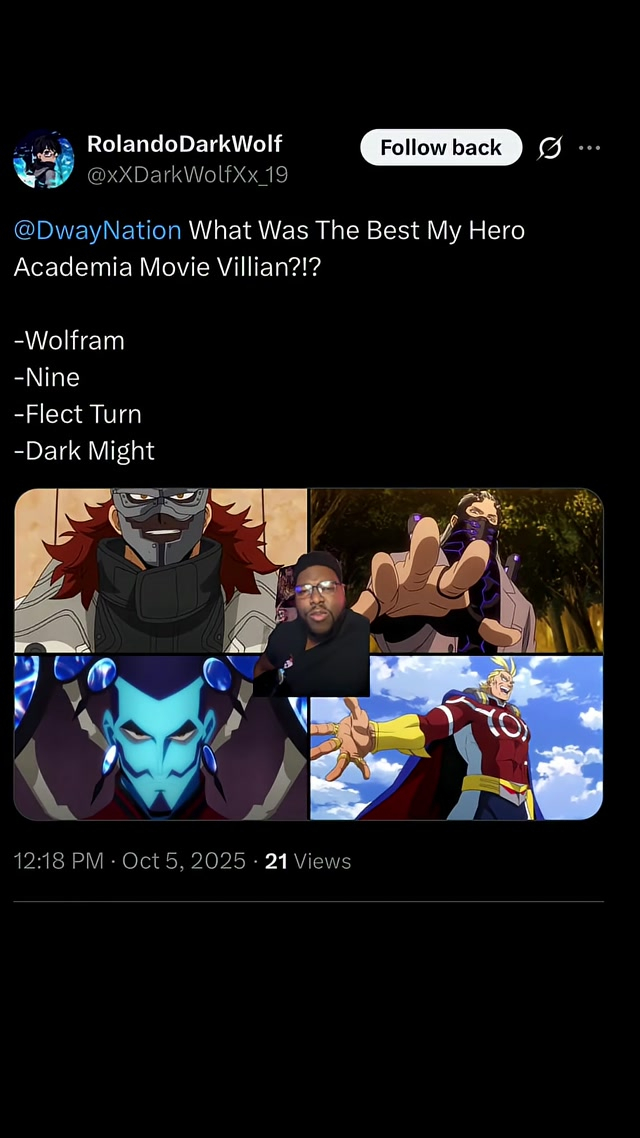The image size is (640, 1138).
Task: Click the 'My Hero Academia Movie Villian' question text
Action: click(x=268, y=249)
